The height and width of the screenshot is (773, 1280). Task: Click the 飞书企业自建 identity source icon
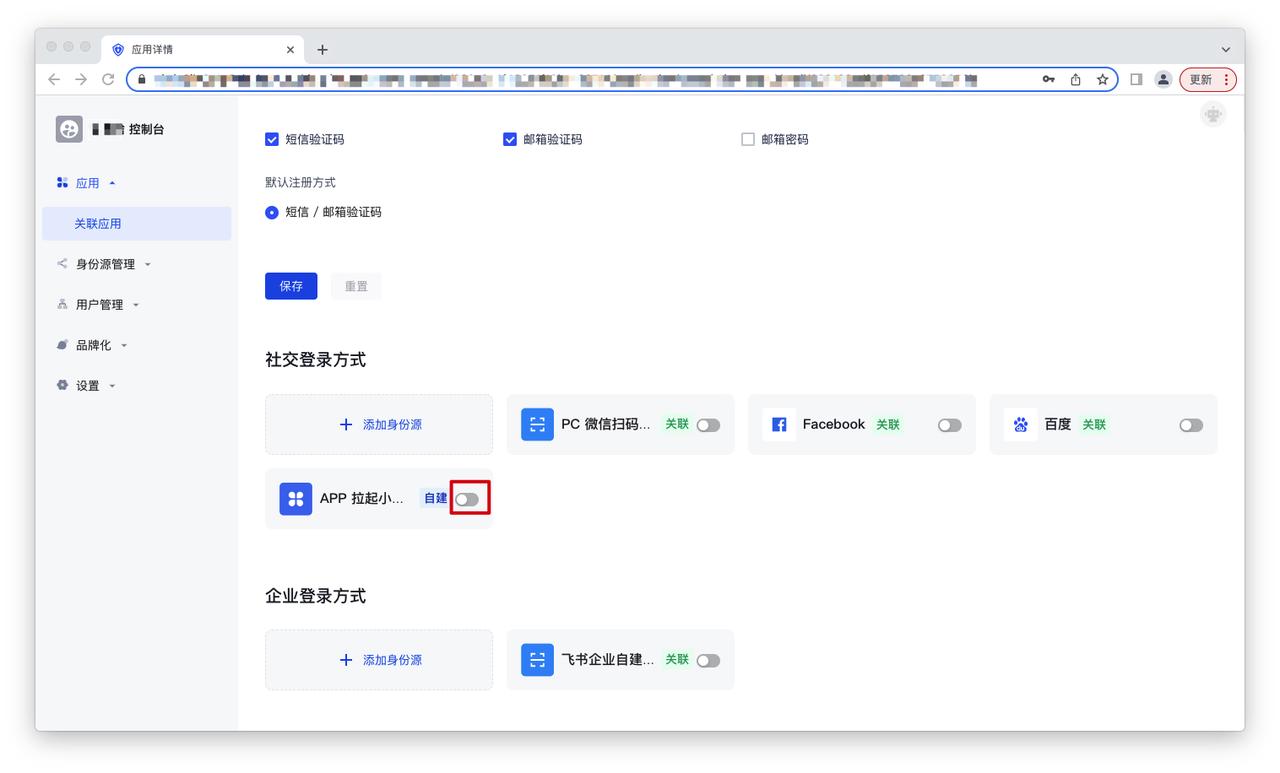coord(537,660)
